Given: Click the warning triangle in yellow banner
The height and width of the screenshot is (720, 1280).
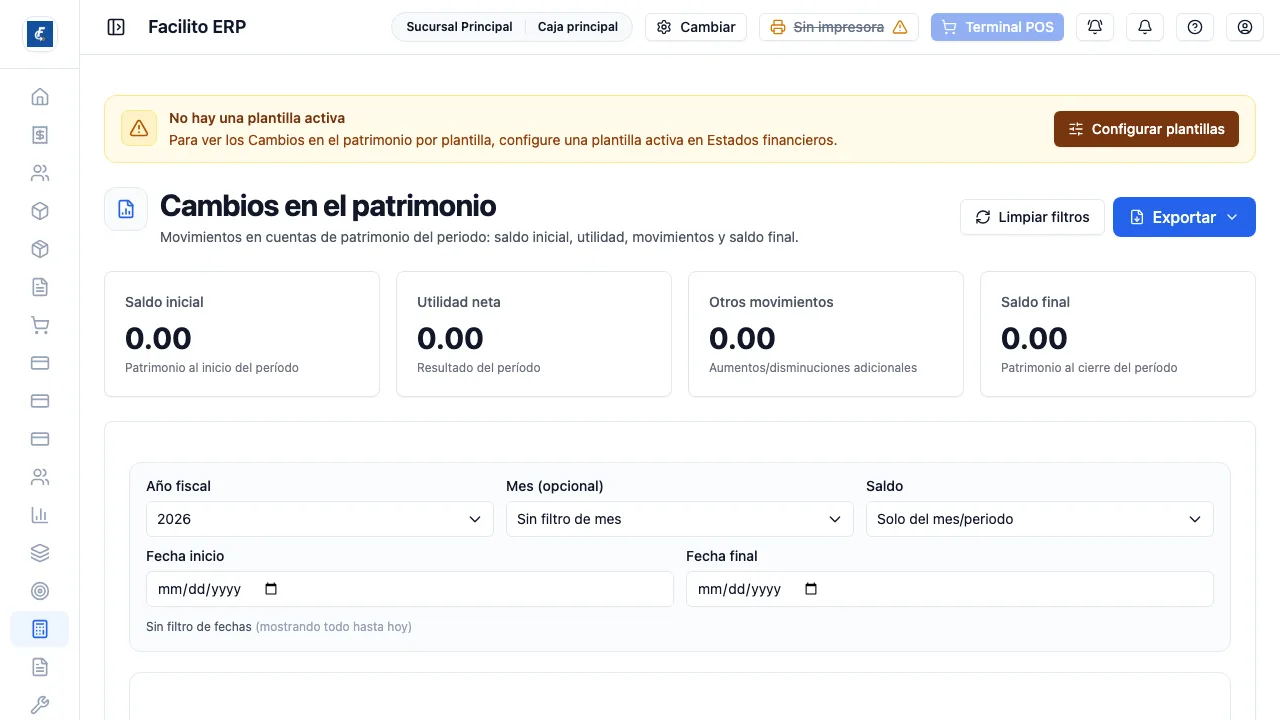Looking at the screenshot, I should 139,128.
